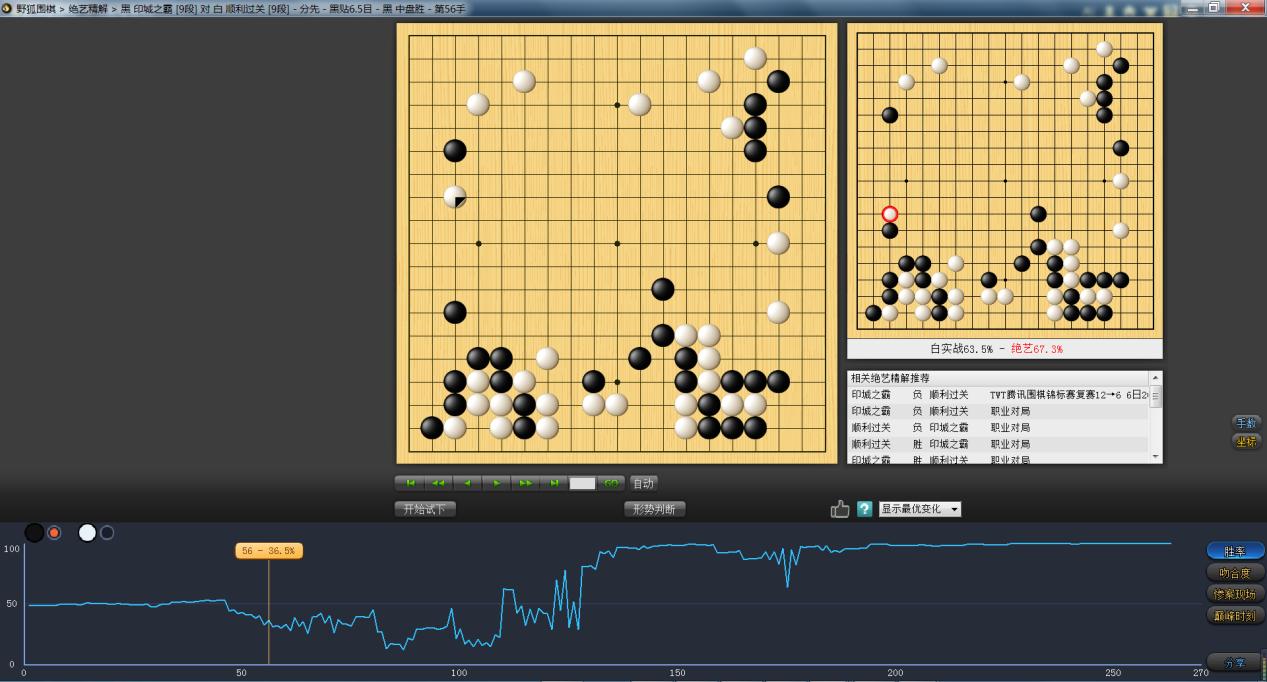Click the thumbs up like icon

tap(840, 509)
